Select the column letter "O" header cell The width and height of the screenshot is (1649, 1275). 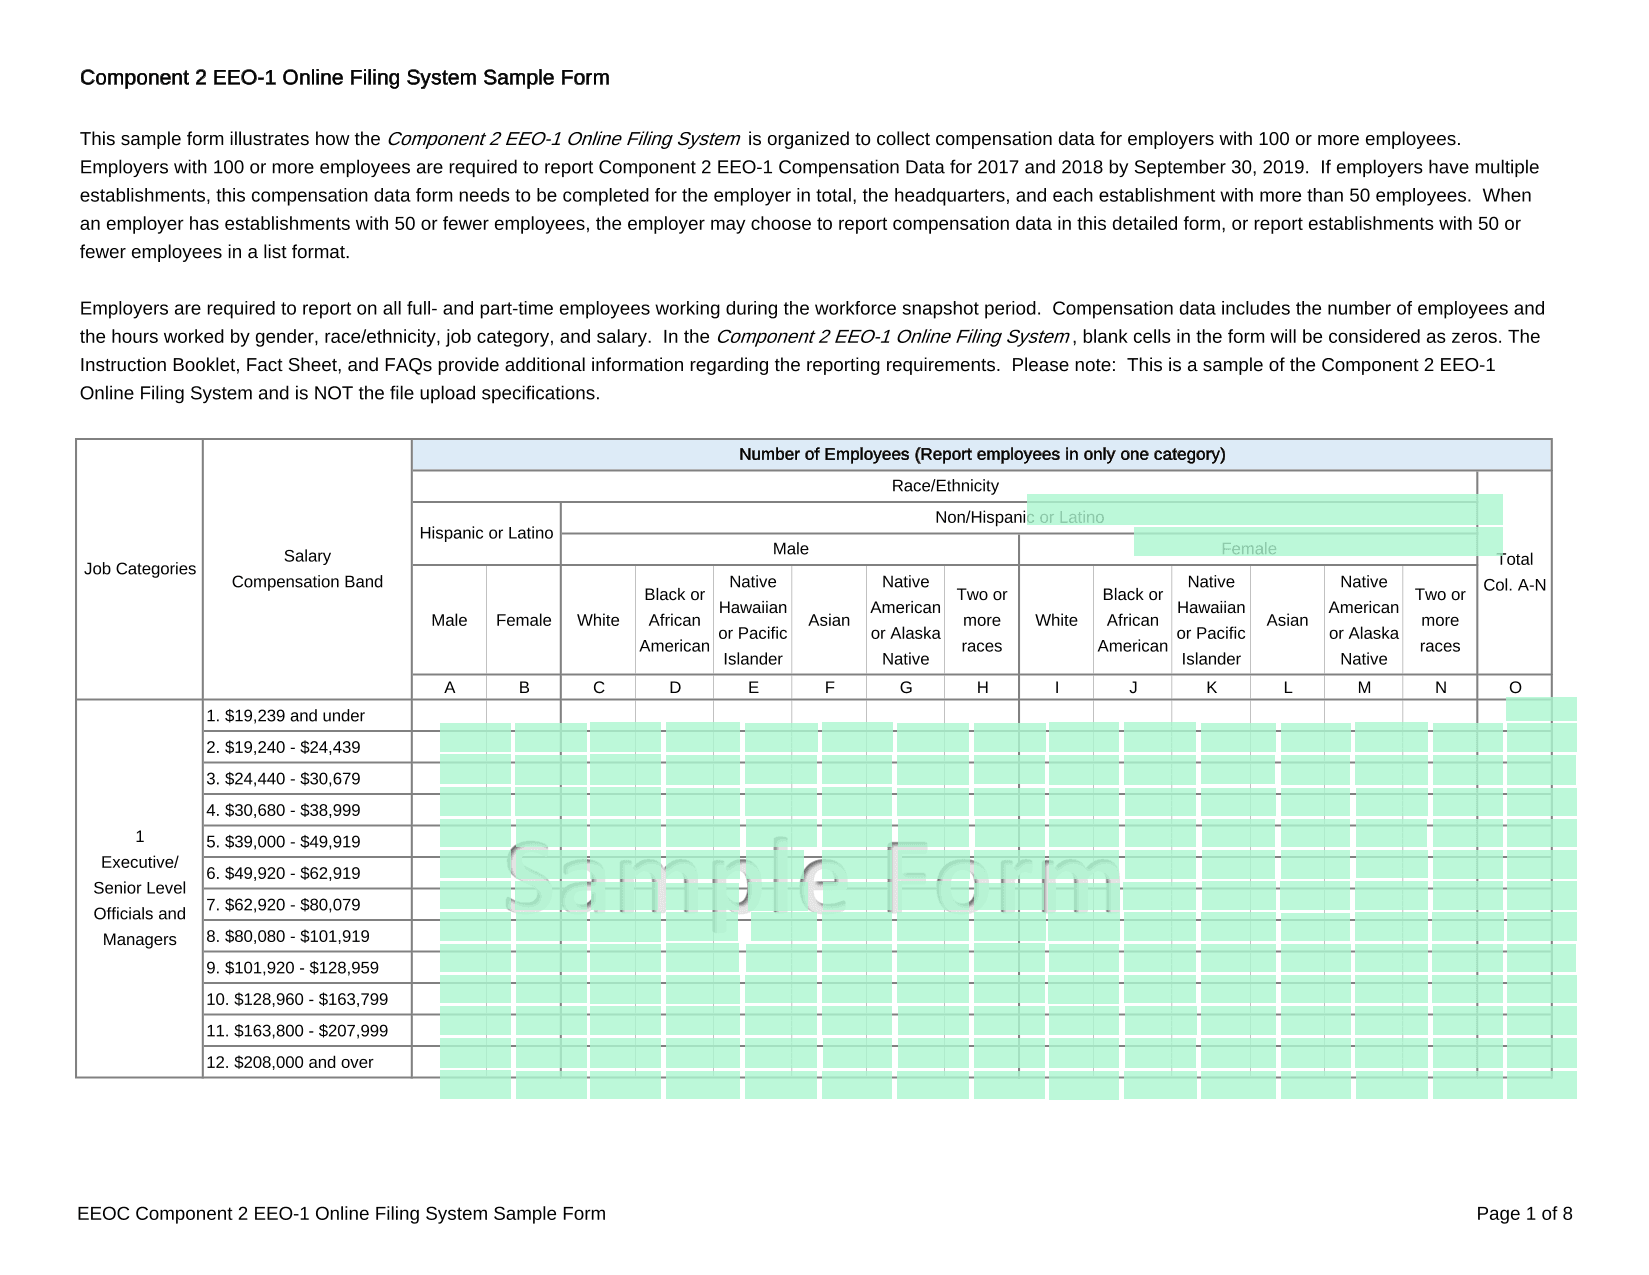1515,687
